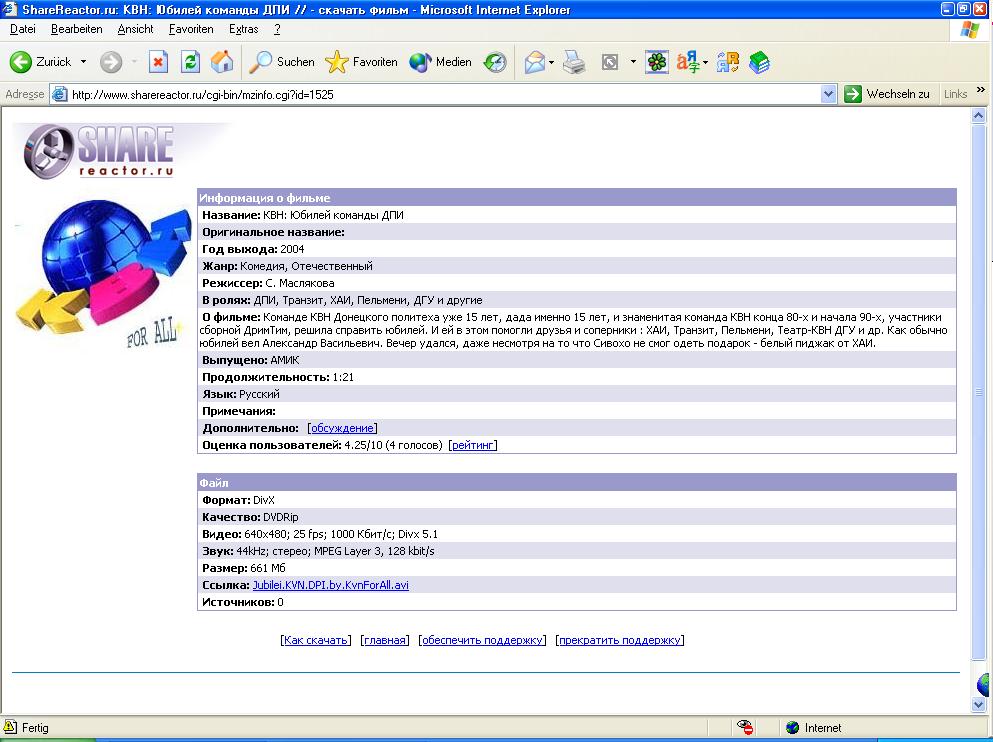Expand the Mail options dropdown arrow

[x=552, y=62]
